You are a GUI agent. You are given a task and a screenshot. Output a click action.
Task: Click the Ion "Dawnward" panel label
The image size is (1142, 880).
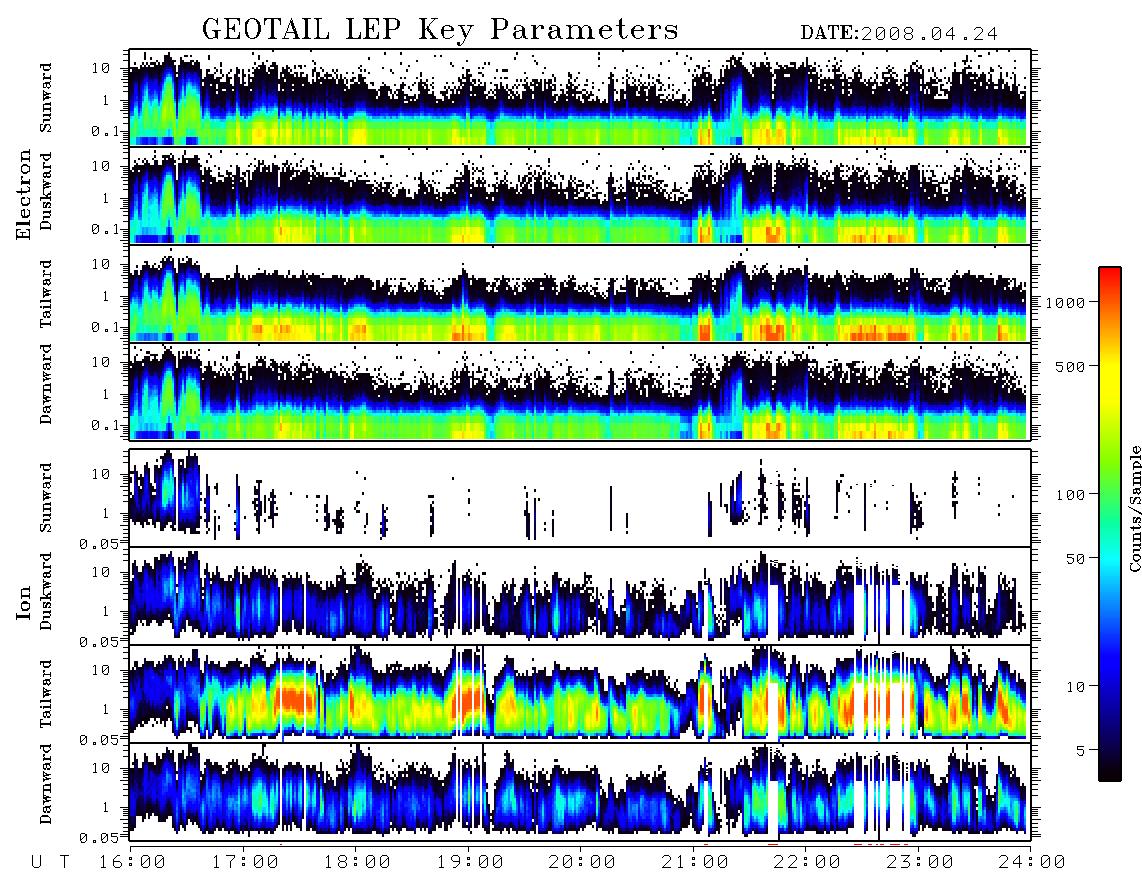(46, 784)
